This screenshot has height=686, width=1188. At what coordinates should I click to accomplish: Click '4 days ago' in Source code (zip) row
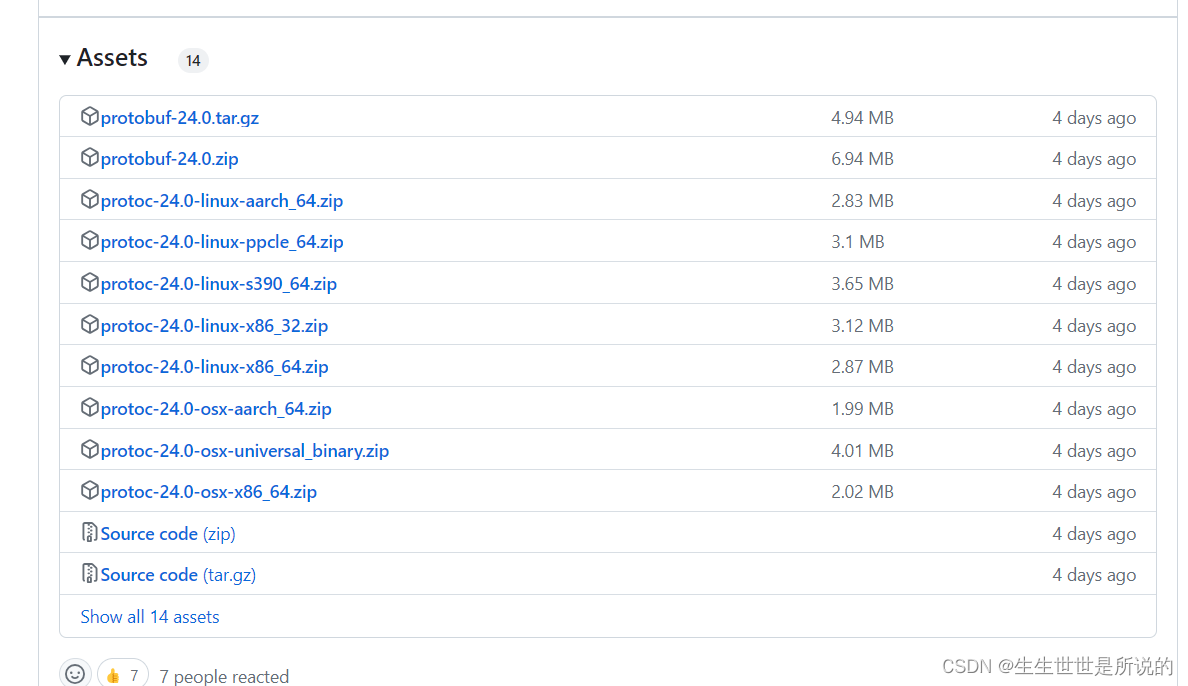tap(1094, 534)
